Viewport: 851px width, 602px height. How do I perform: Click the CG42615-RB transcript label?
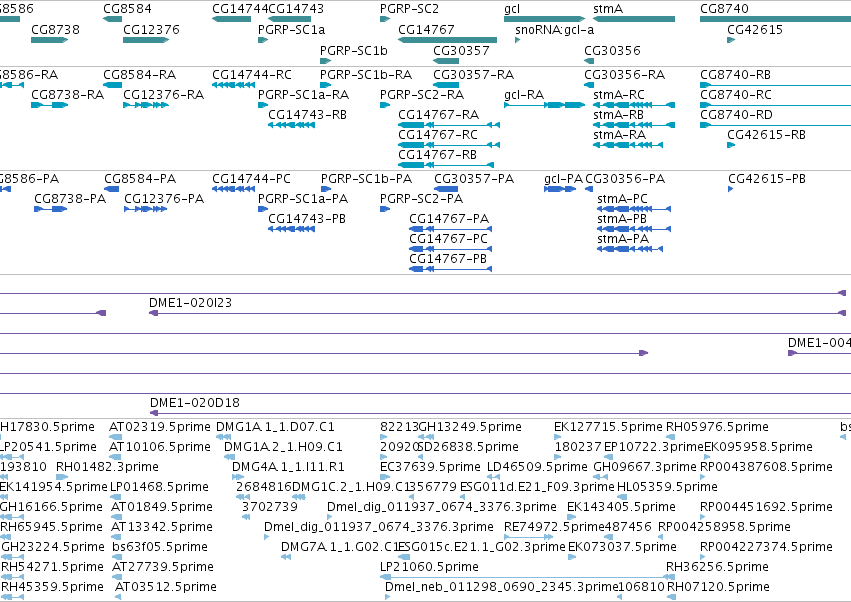(766, 135)
